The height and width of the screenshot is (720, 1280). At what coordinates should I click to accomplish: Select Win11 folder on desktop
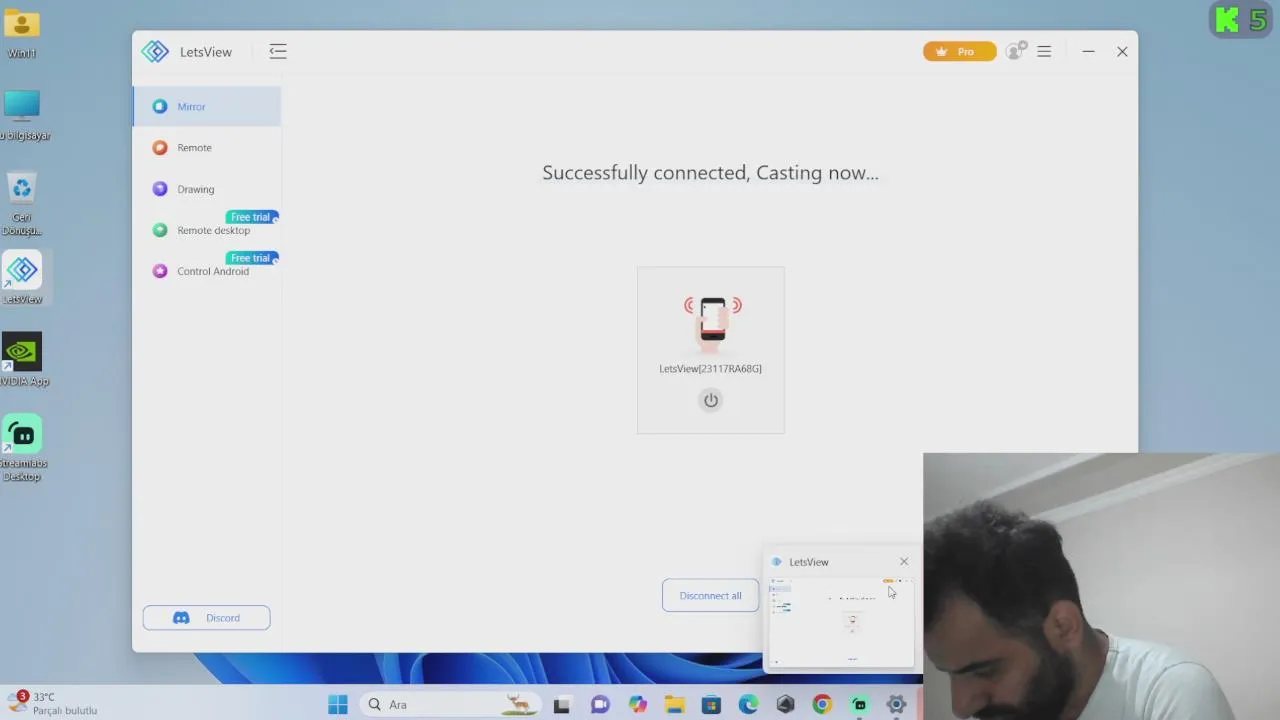21,33
